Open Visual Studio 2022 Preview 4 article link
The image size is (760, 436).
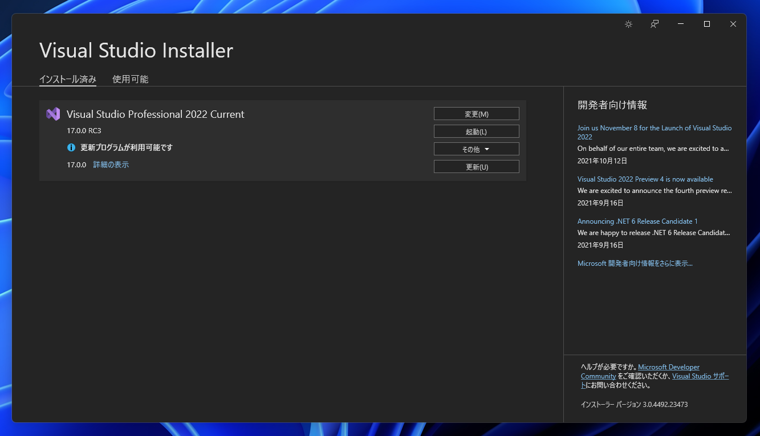(645, 179)
